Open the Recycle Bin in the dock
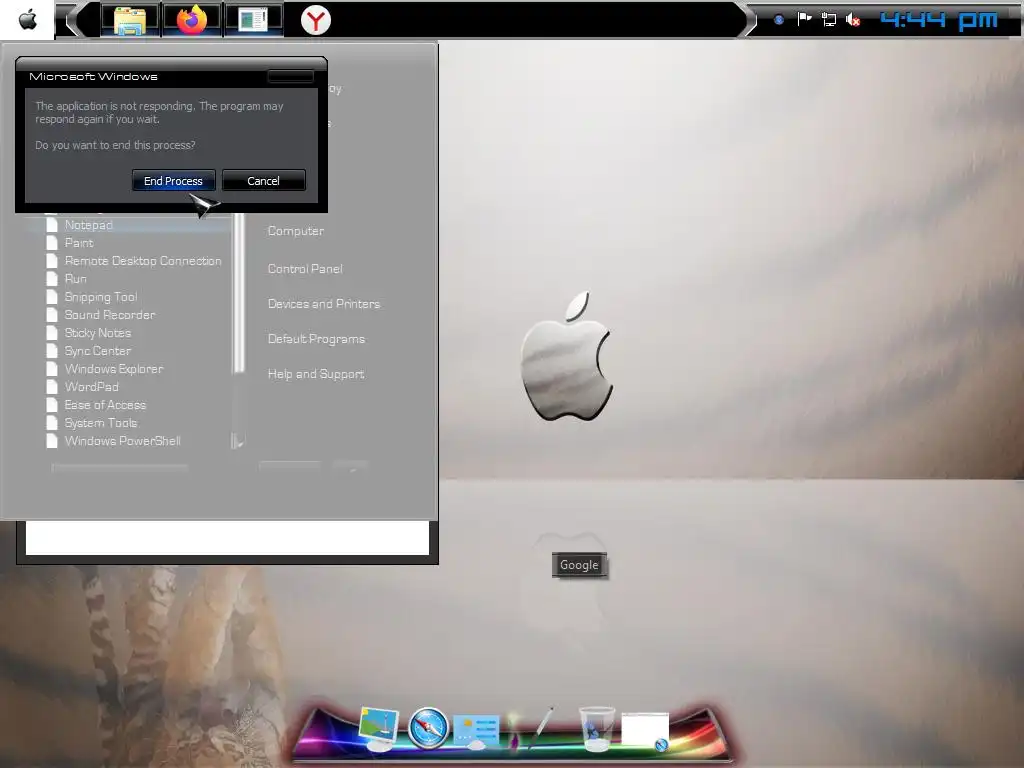This screenshot has height=768, width=1024. [x=596, y=728]
